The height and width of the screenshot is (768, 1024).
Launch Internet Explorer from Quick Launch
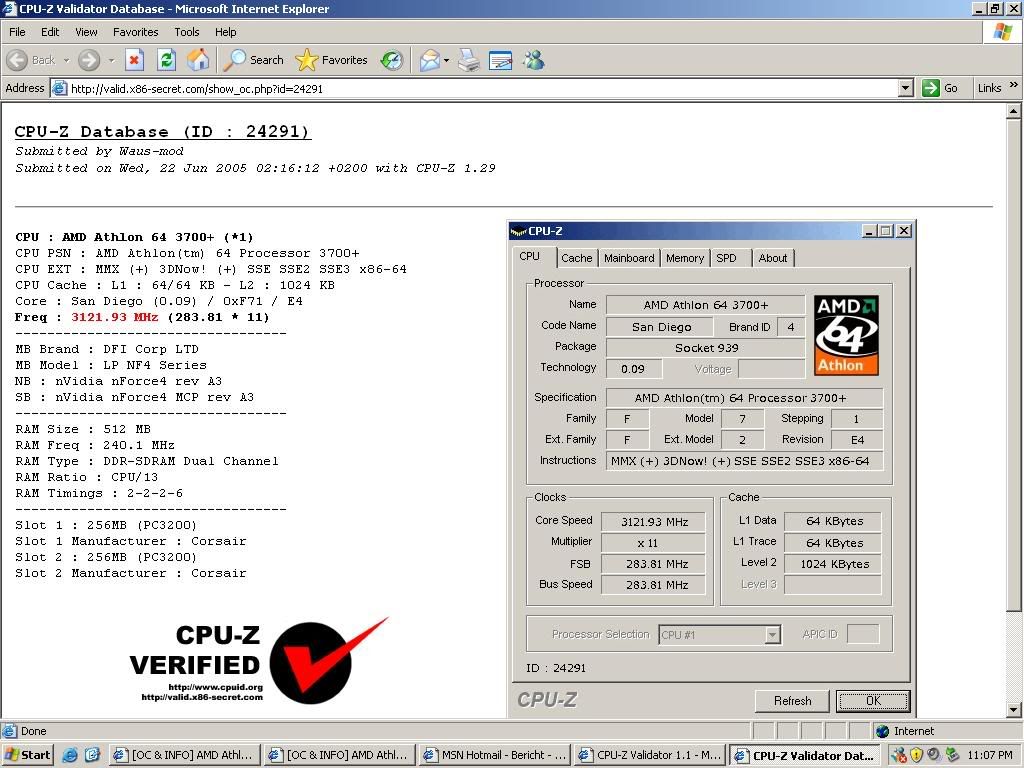coord(70,755)
